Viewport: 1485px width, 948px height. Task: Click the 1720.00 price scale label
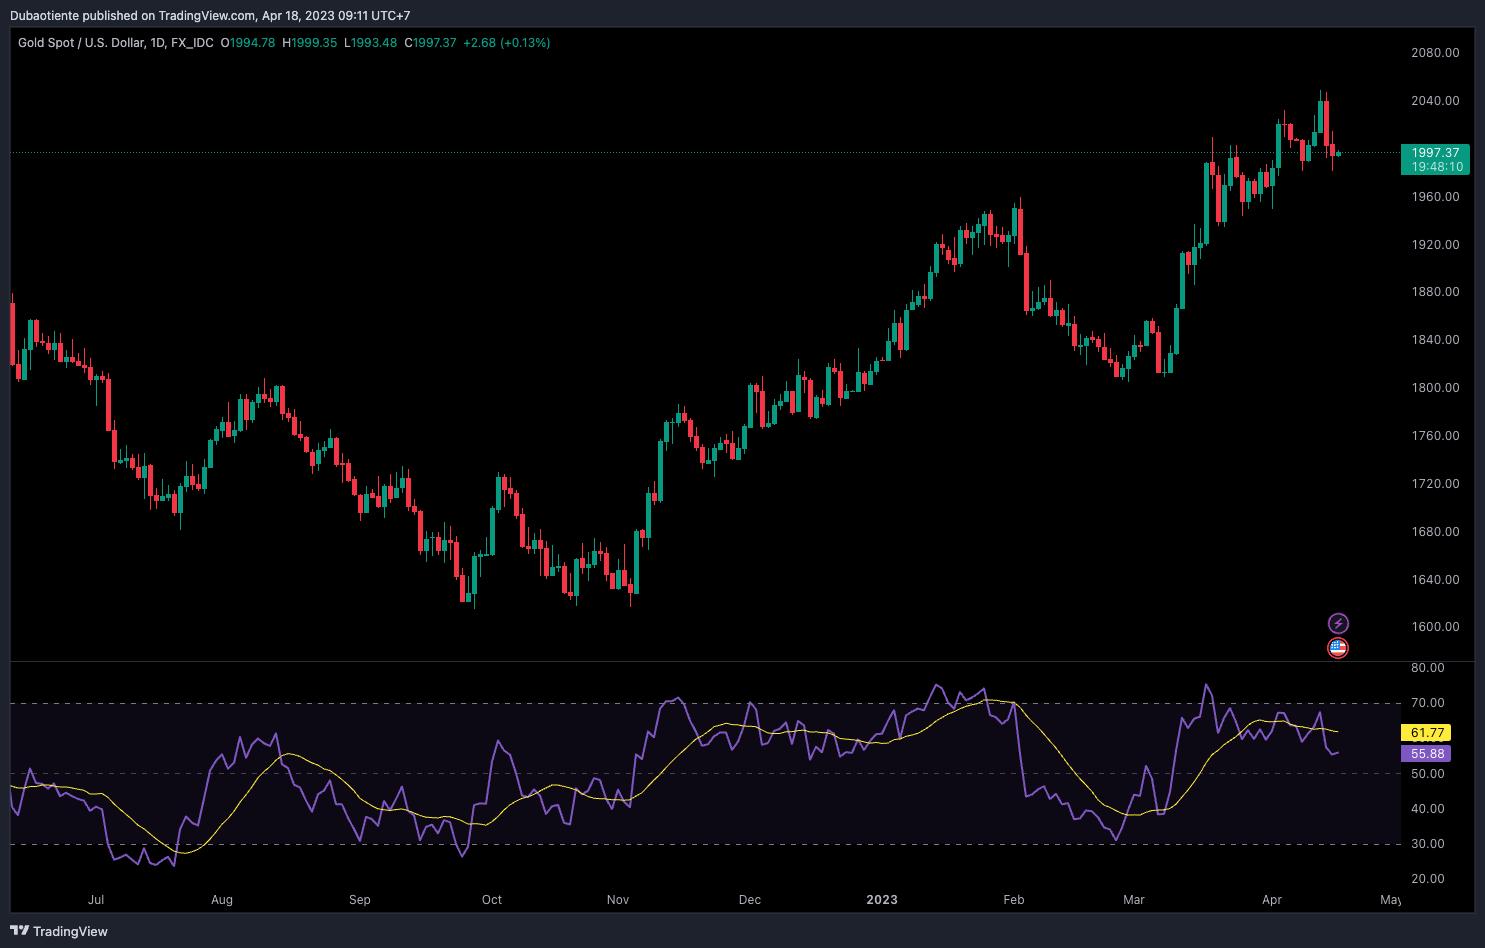1435,484
